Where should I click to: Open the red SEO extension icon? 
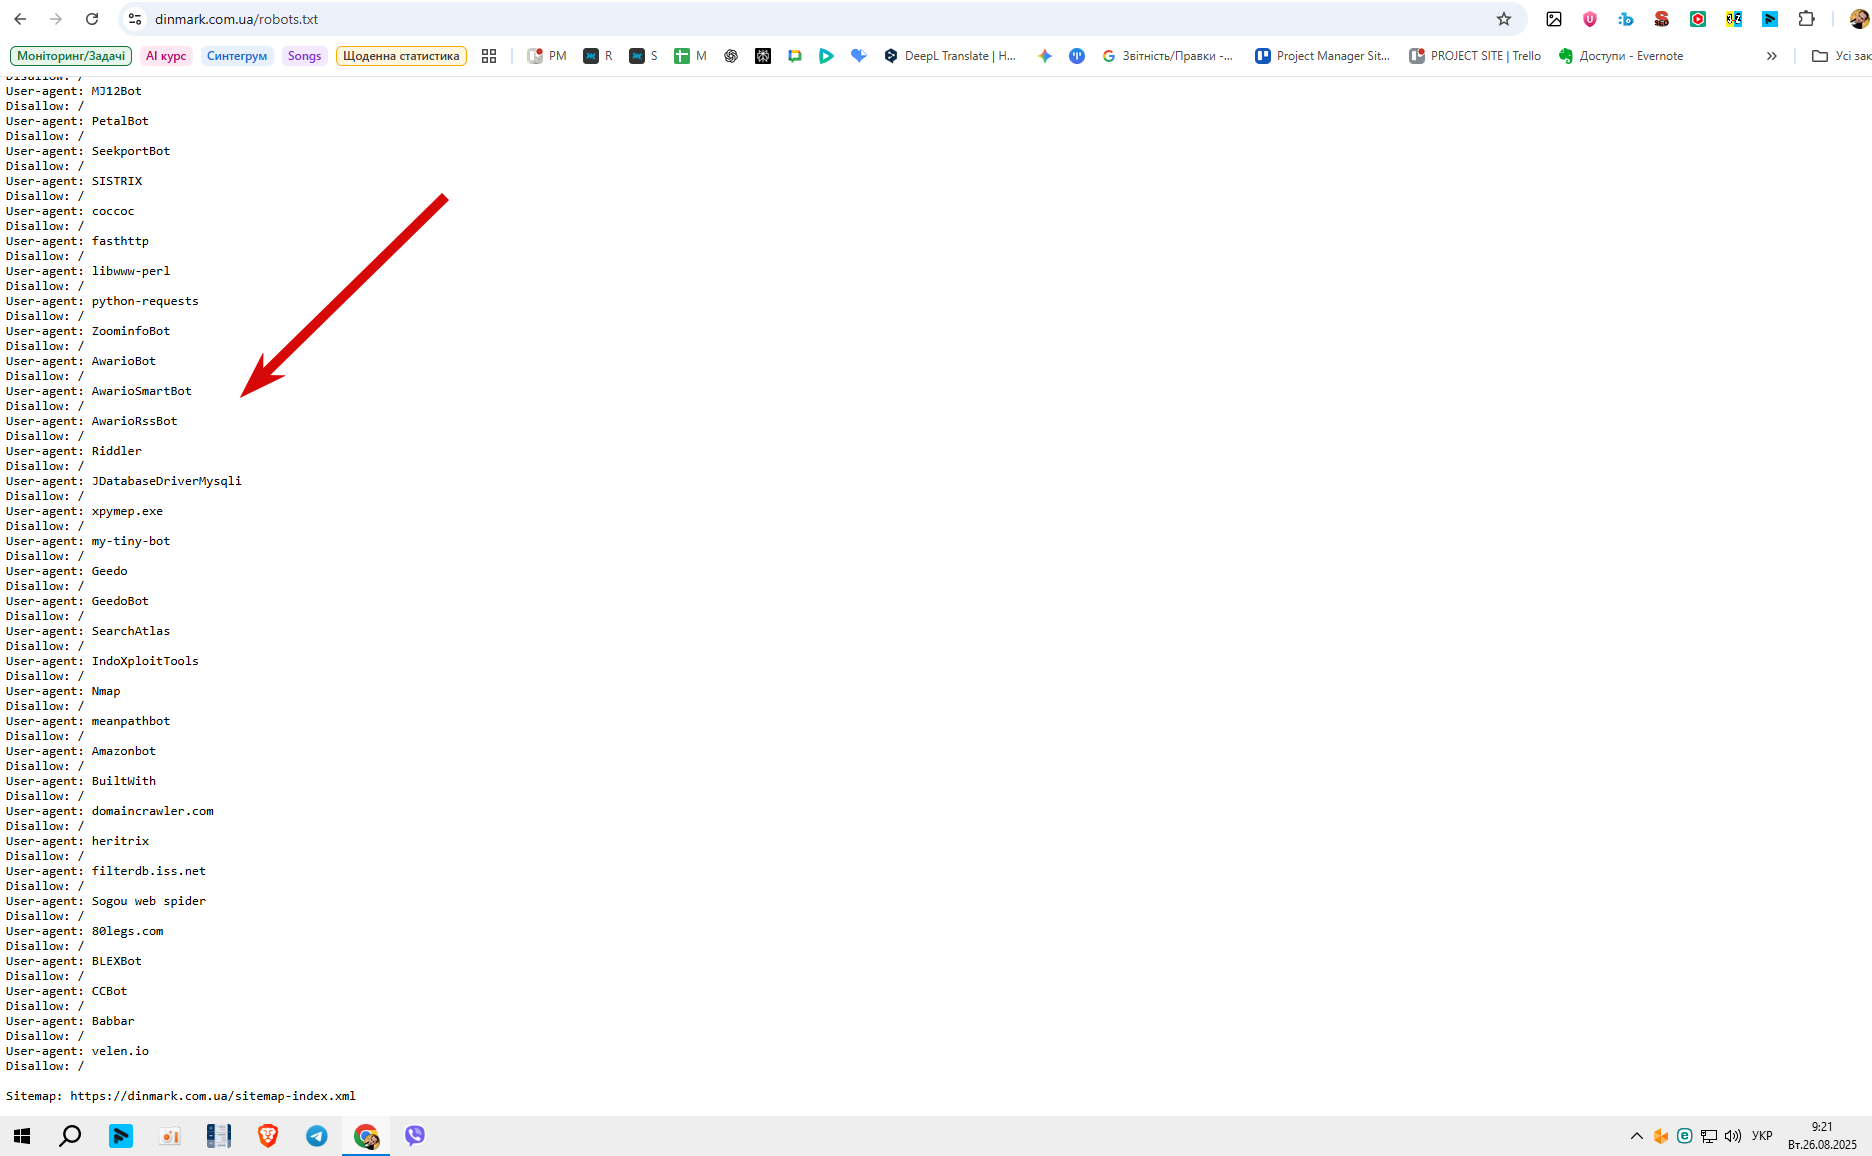coord(1662,19)
